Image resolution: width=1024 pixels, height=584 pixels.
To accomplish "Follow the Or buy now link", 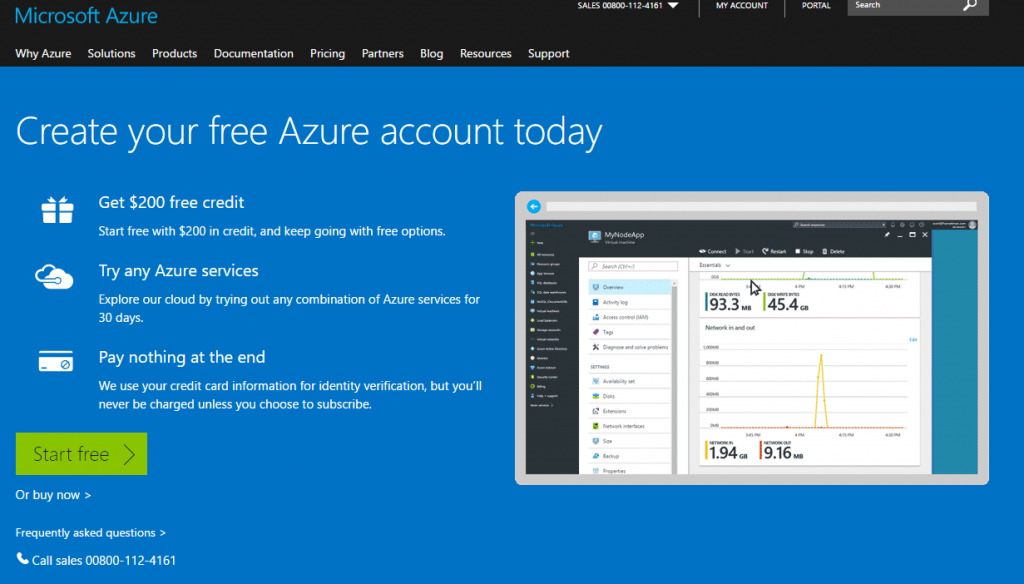I will tap(53, 494).
